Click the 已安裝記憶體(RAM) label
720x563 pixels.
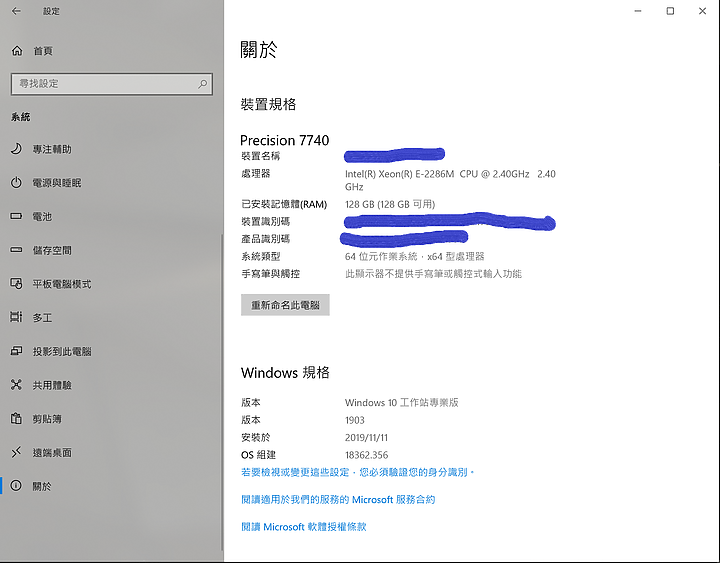284,204
